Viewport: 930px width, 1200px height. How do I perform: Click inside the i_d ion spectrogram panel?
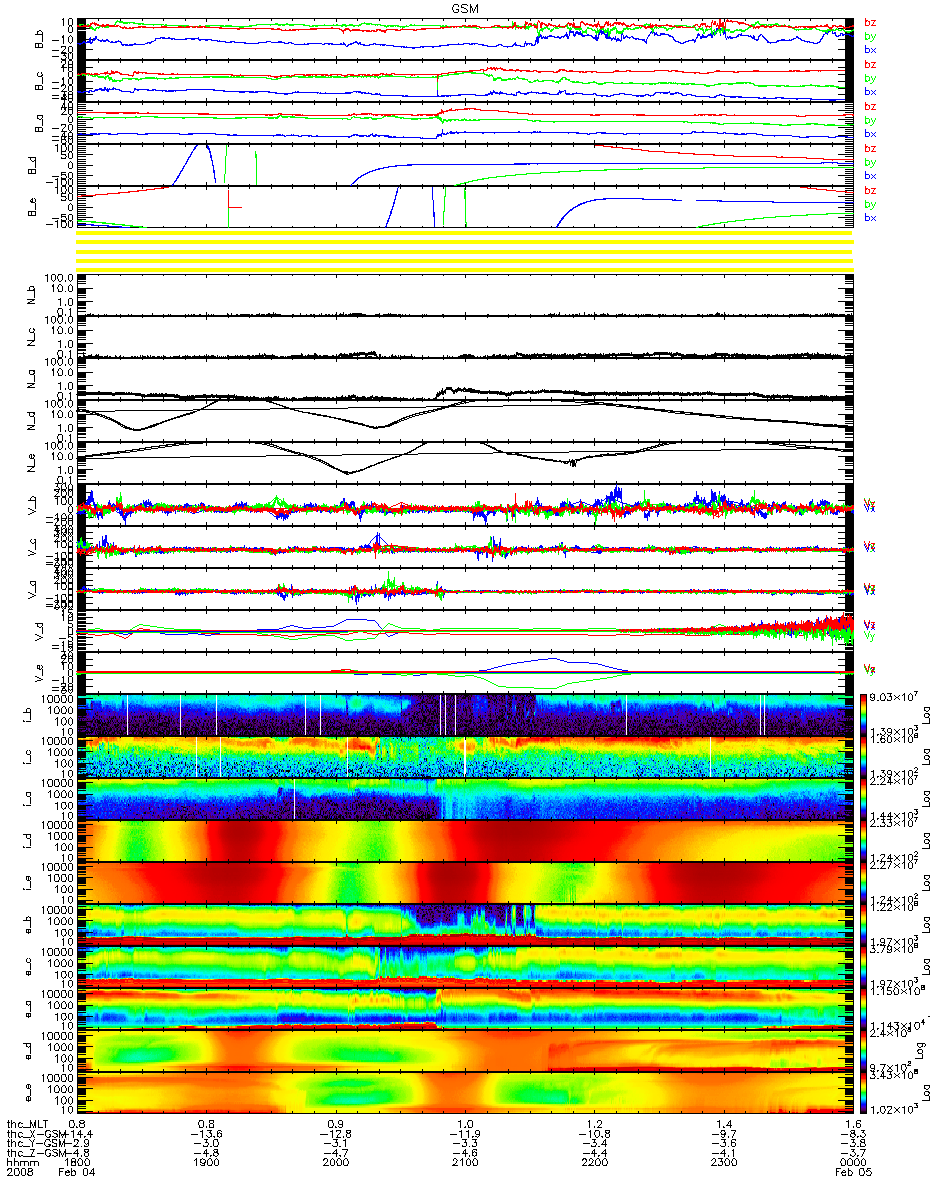point(466,840)
